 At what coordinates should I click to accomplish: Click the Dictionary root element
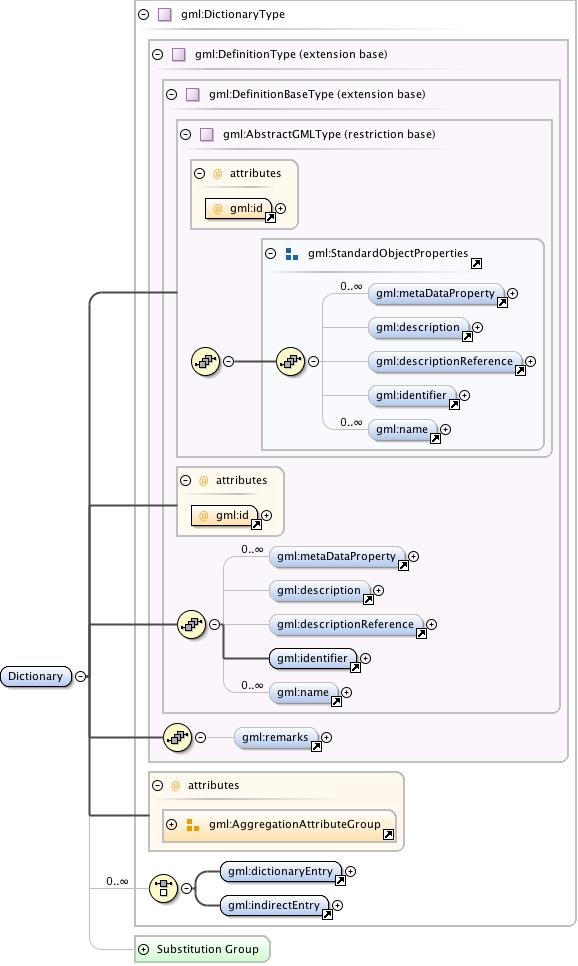36,676
